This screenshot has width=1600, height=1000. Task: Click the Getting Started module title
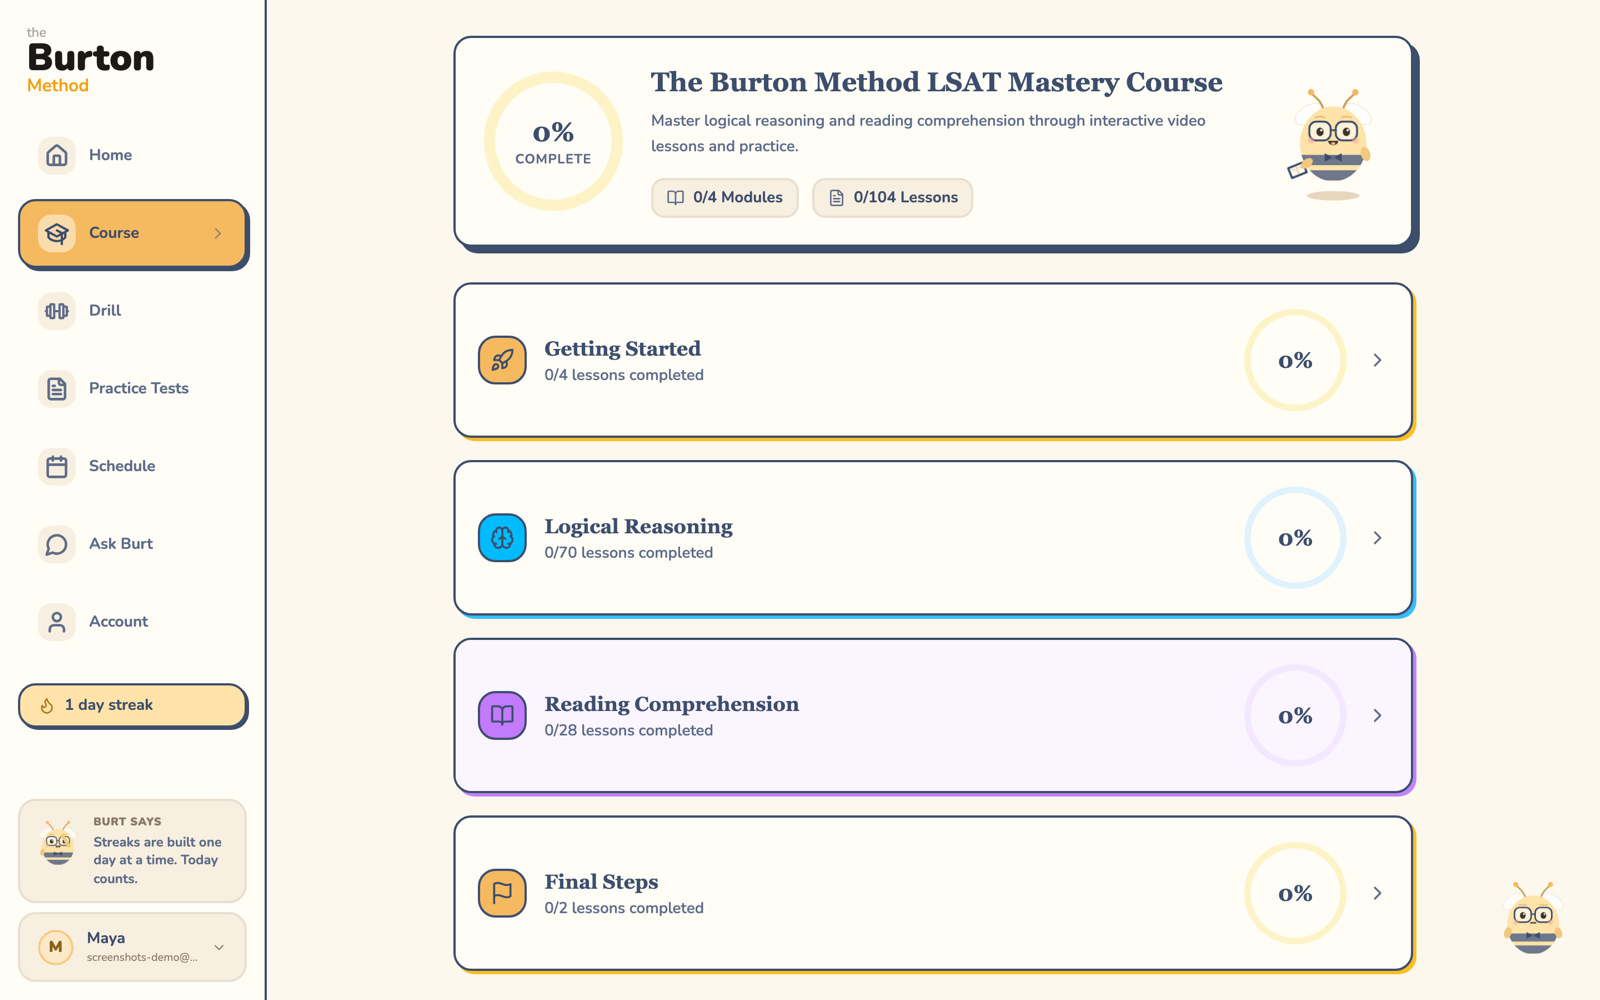tap(622, 349)
